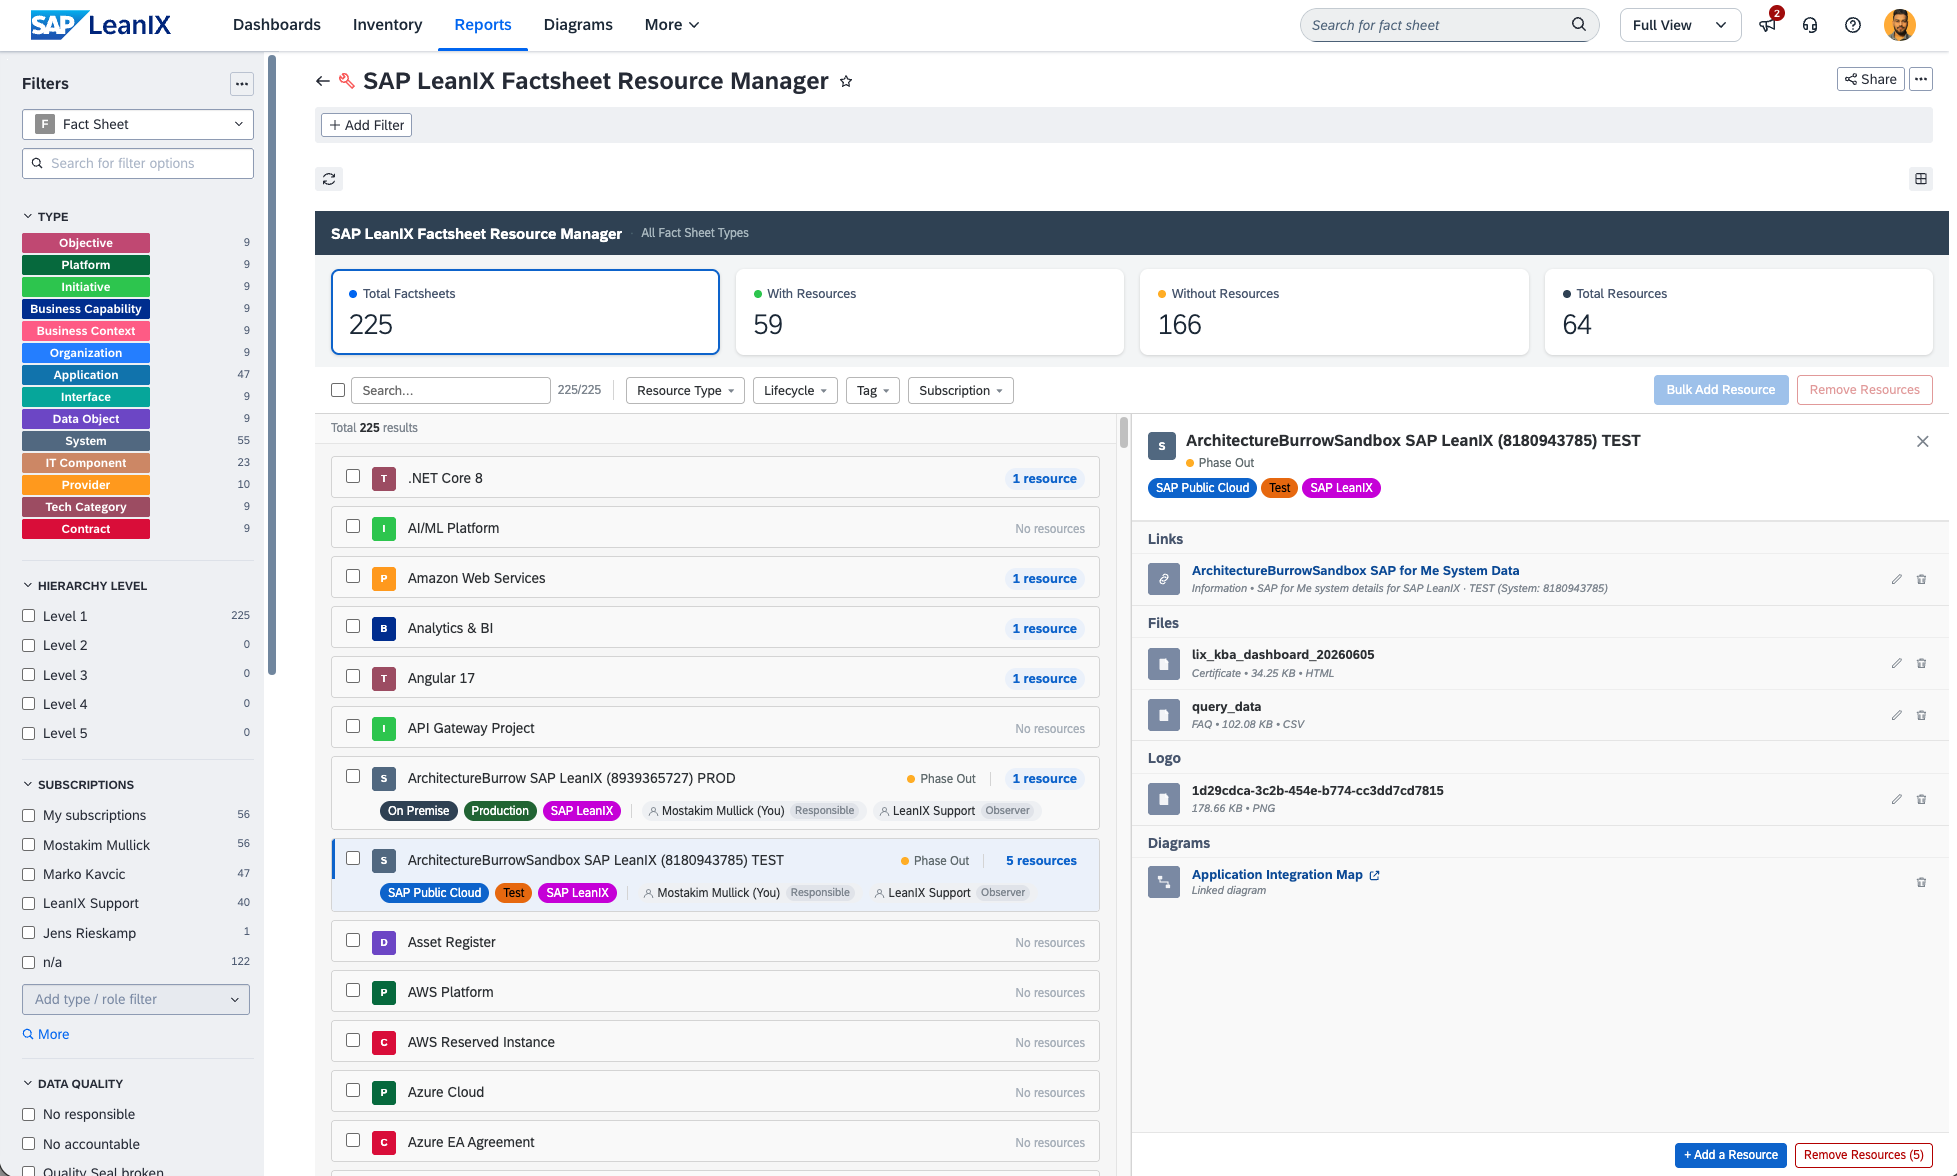Select the Reports tab
Viewport: 1957px width, 1176px height.
[483, 25]
